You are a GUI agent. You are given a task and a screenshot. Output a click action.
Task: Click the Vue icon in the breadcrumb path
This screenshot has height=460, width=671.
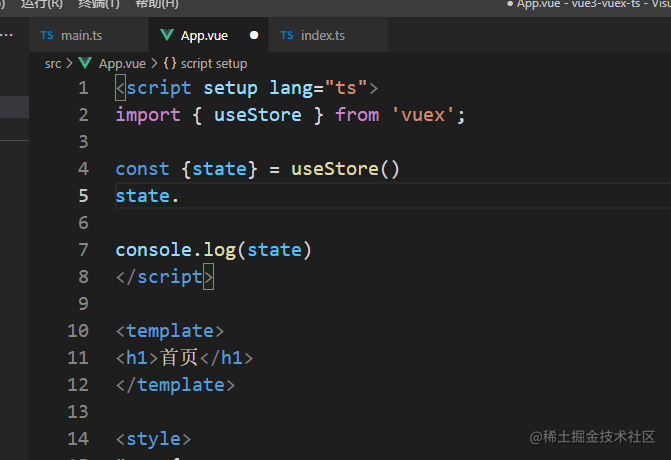pos(85,63)
